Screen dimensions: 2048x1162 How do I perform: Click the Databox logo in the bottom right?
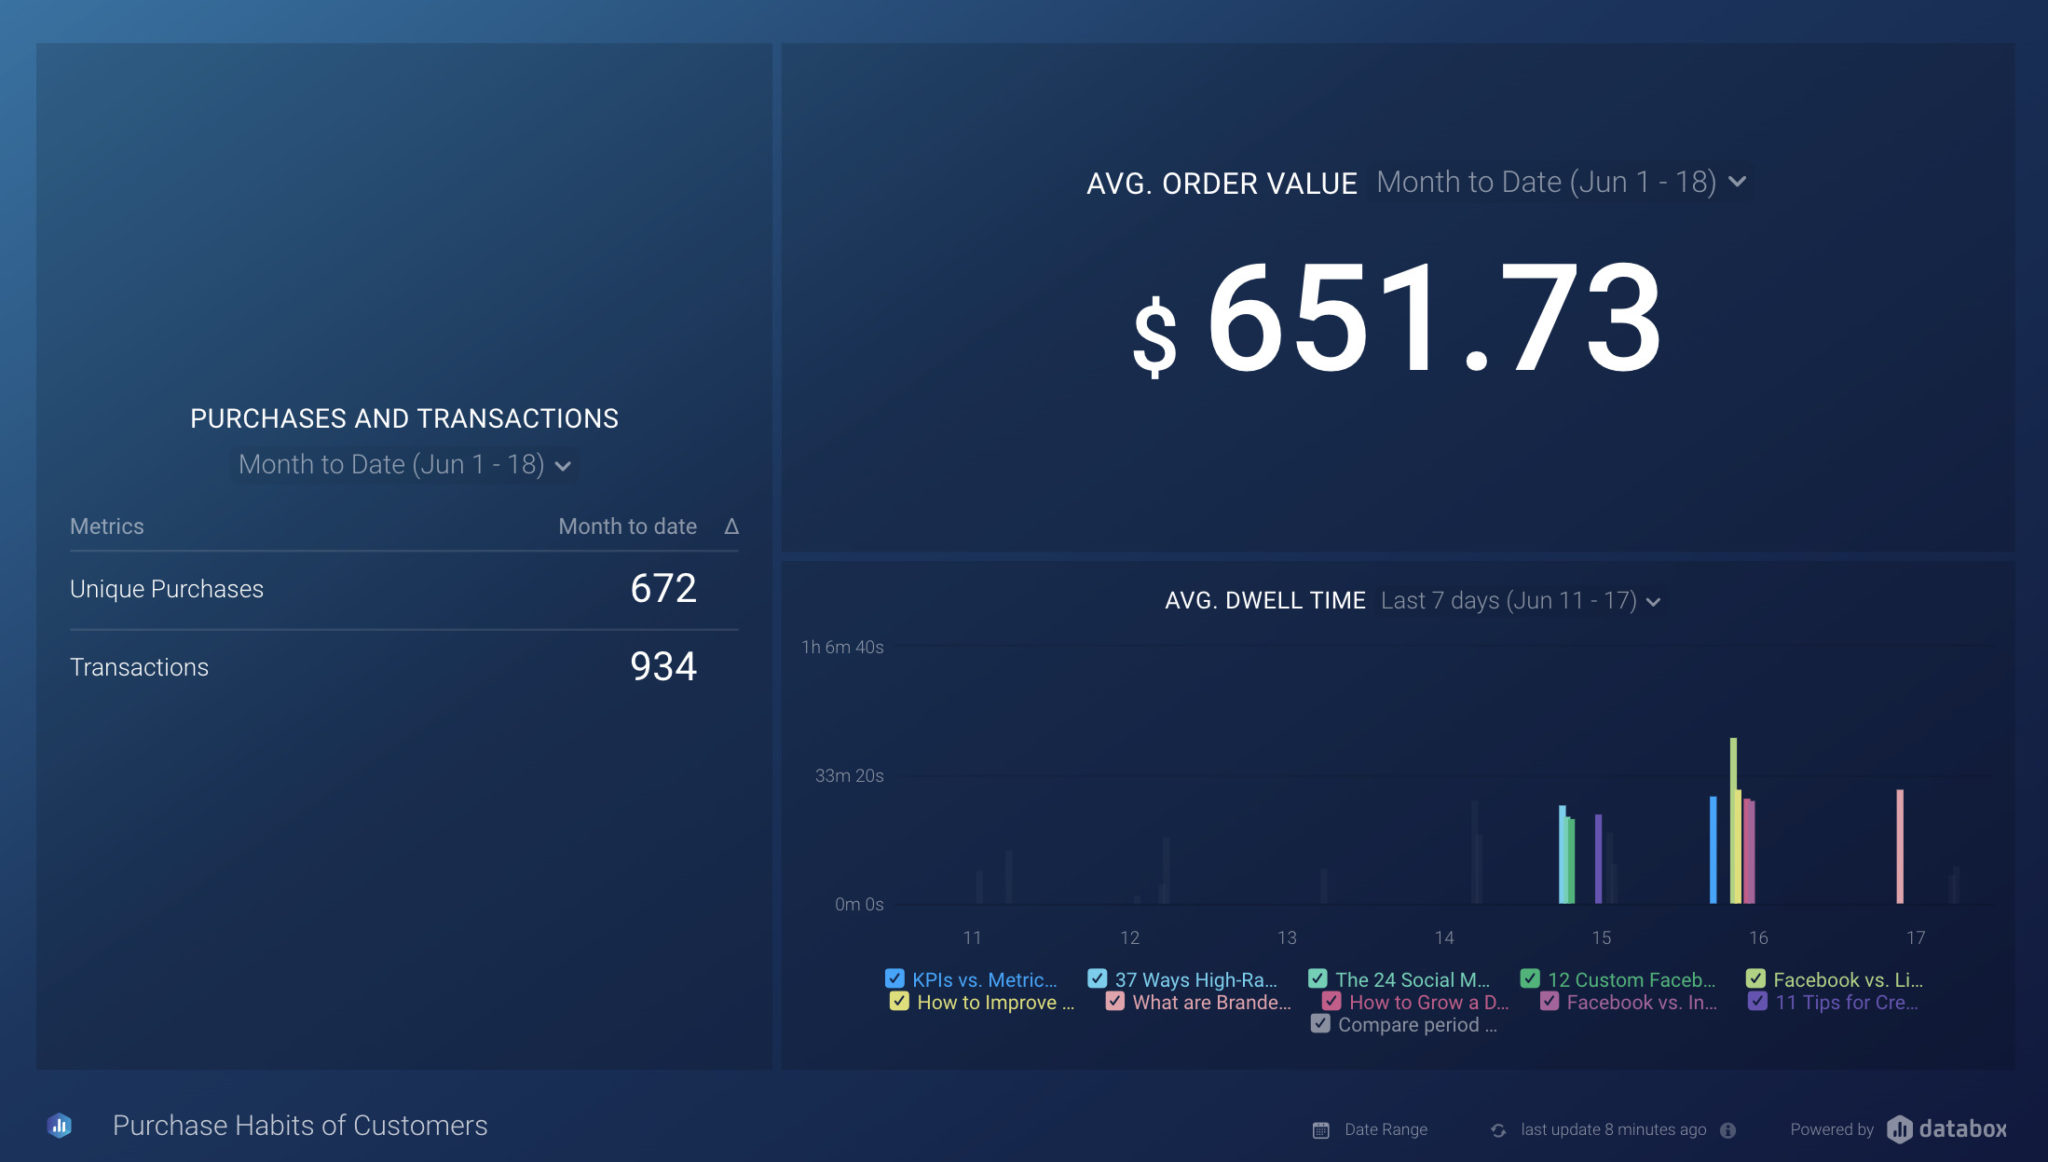click(1945, 1129)
